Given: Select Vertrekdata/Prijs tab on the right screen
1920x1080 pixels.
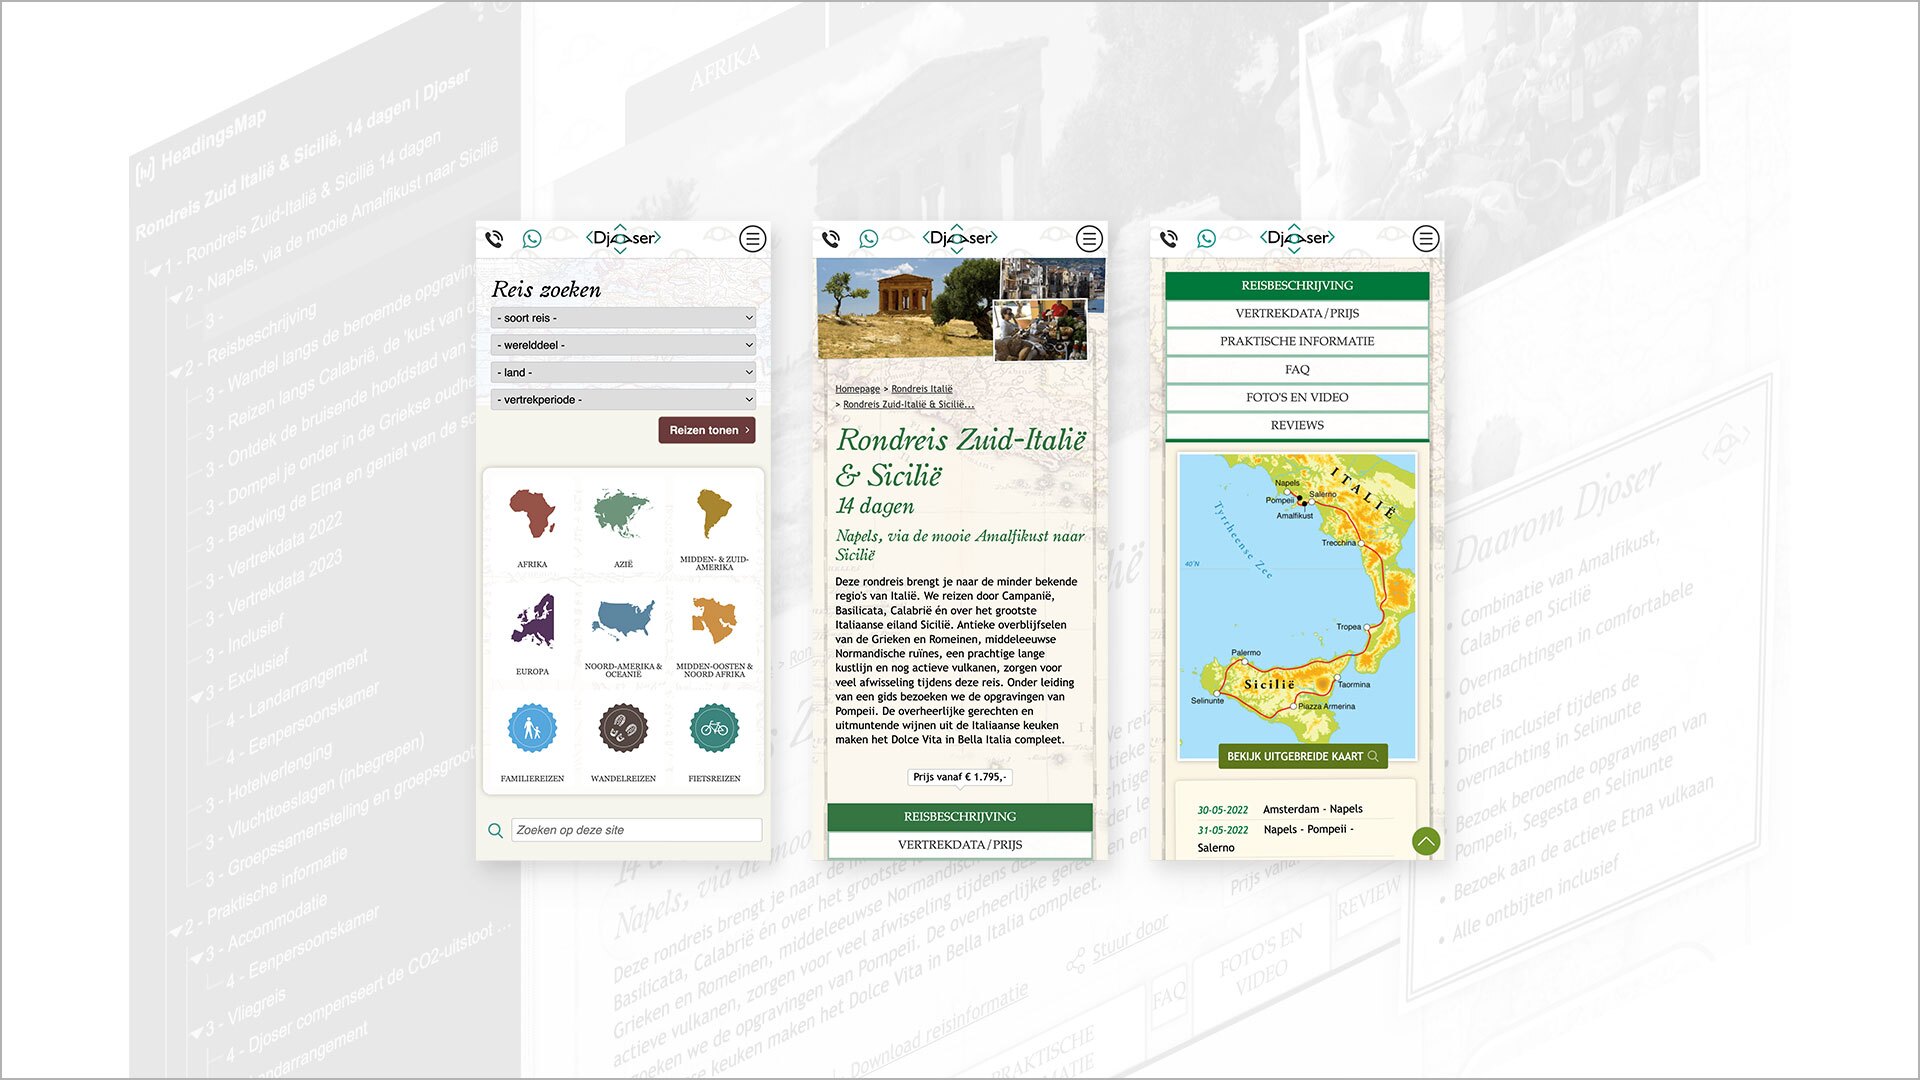Looking at the screenshot, I should coord(1297,313).
